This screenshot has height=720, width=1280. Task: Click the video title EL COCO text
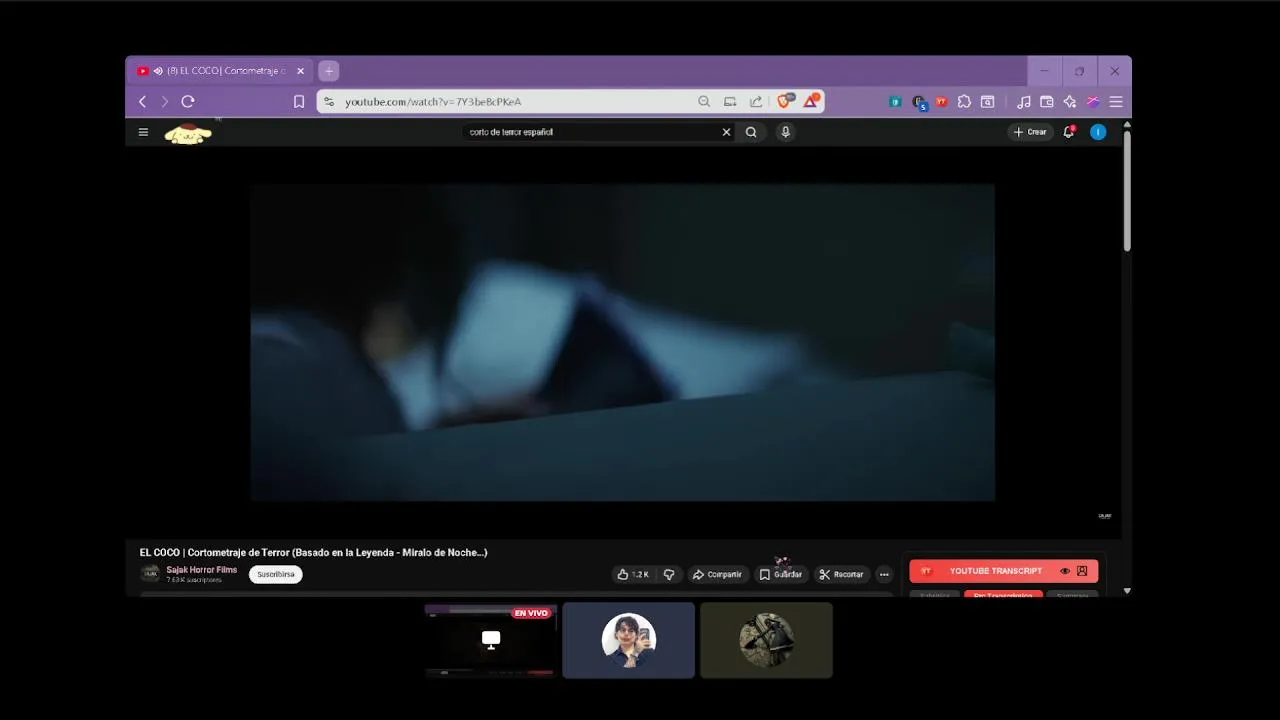(313, 552)
